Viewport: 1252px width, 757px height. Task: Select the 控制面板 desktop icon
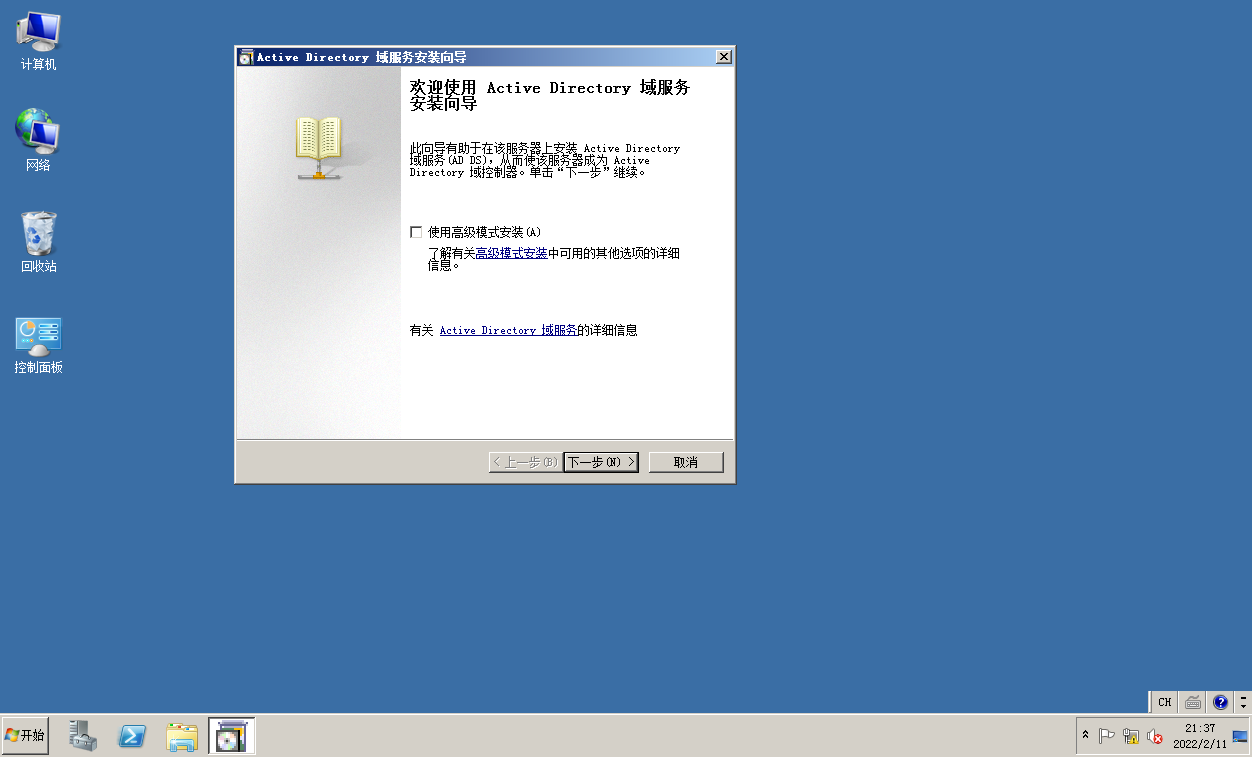[38, 346]
